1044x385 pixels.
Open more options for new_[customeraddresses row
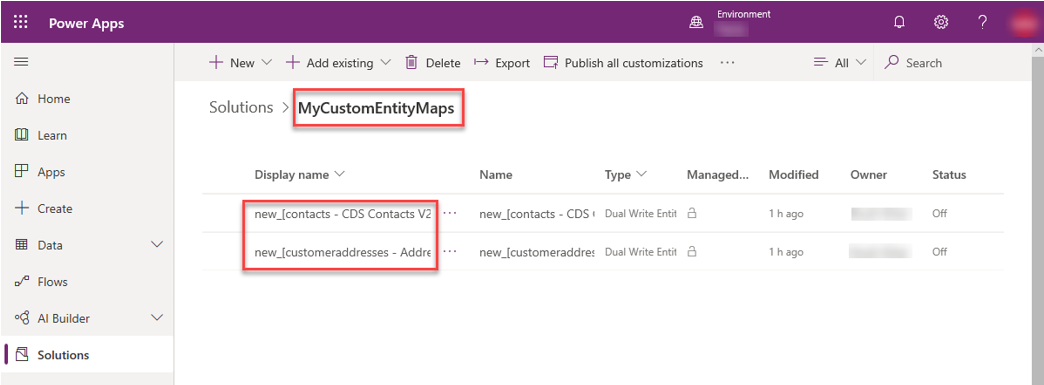(451, 251)
